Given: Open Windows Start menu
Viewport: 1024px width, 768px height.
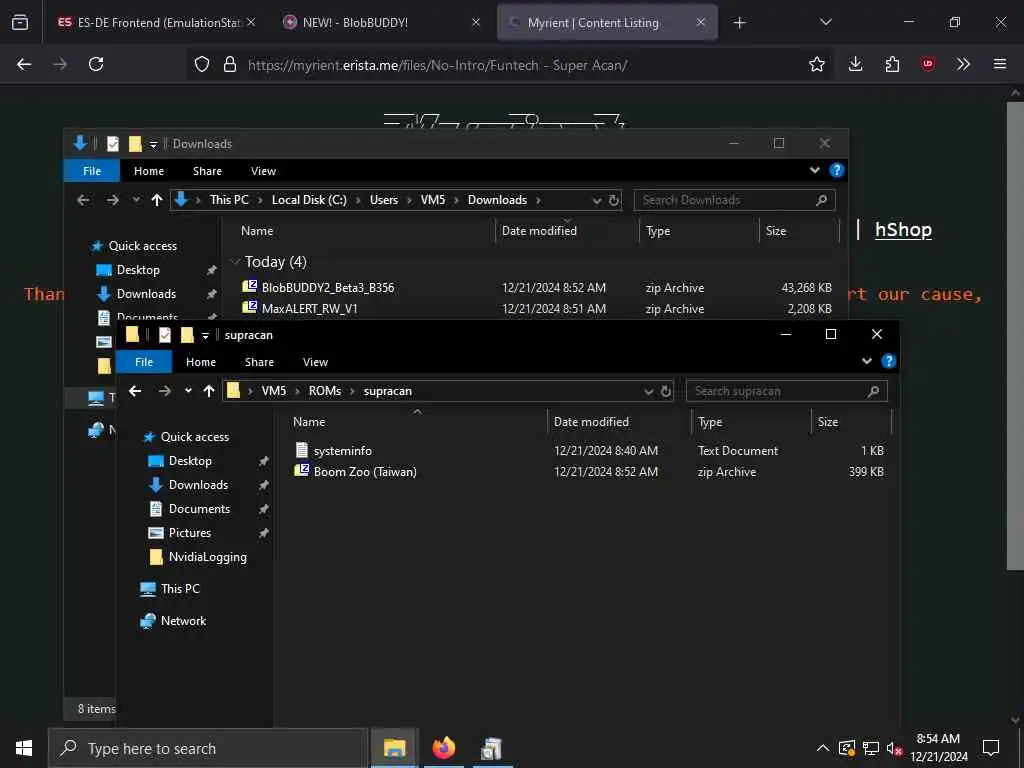Looking at the screenshot, I should 24,748.
